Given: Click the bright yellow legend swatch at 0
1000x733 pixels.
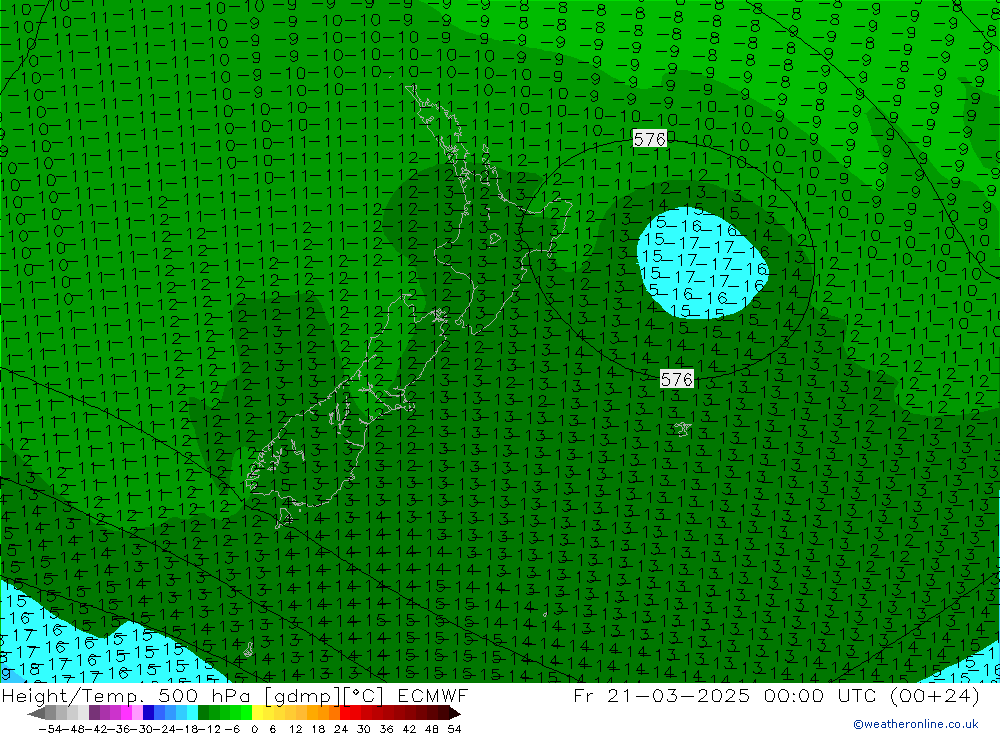Looking at the screenshot, I should pos(257,712).
